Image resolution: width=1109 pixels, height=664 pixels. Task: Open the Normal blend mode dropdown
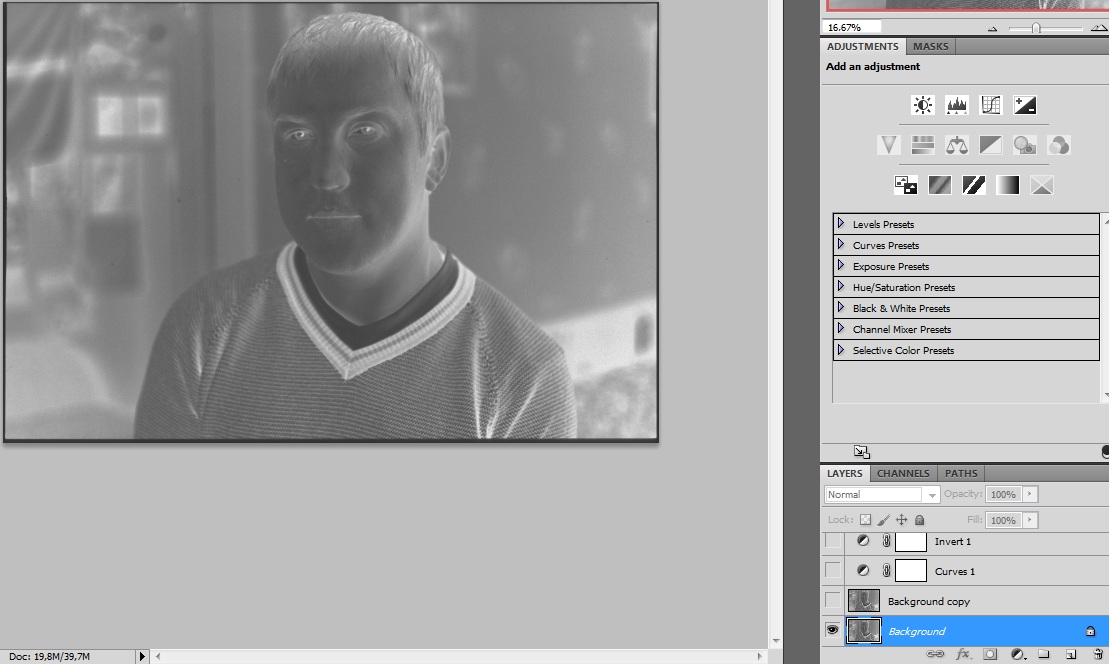coord(882,495)
